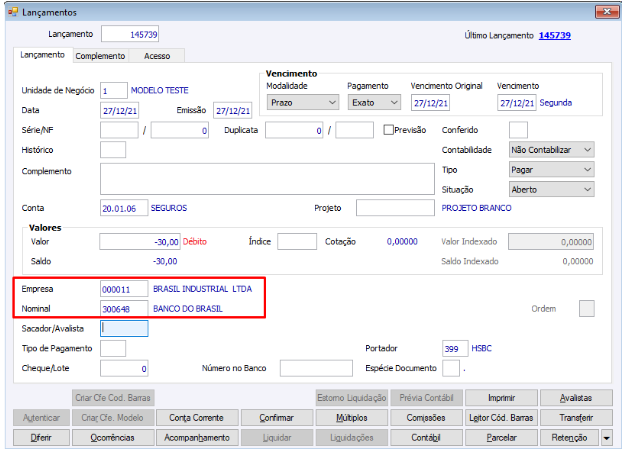
Task: Click the Nominal code field 300648
Action: pyautogui.click(x=124, y=308)
